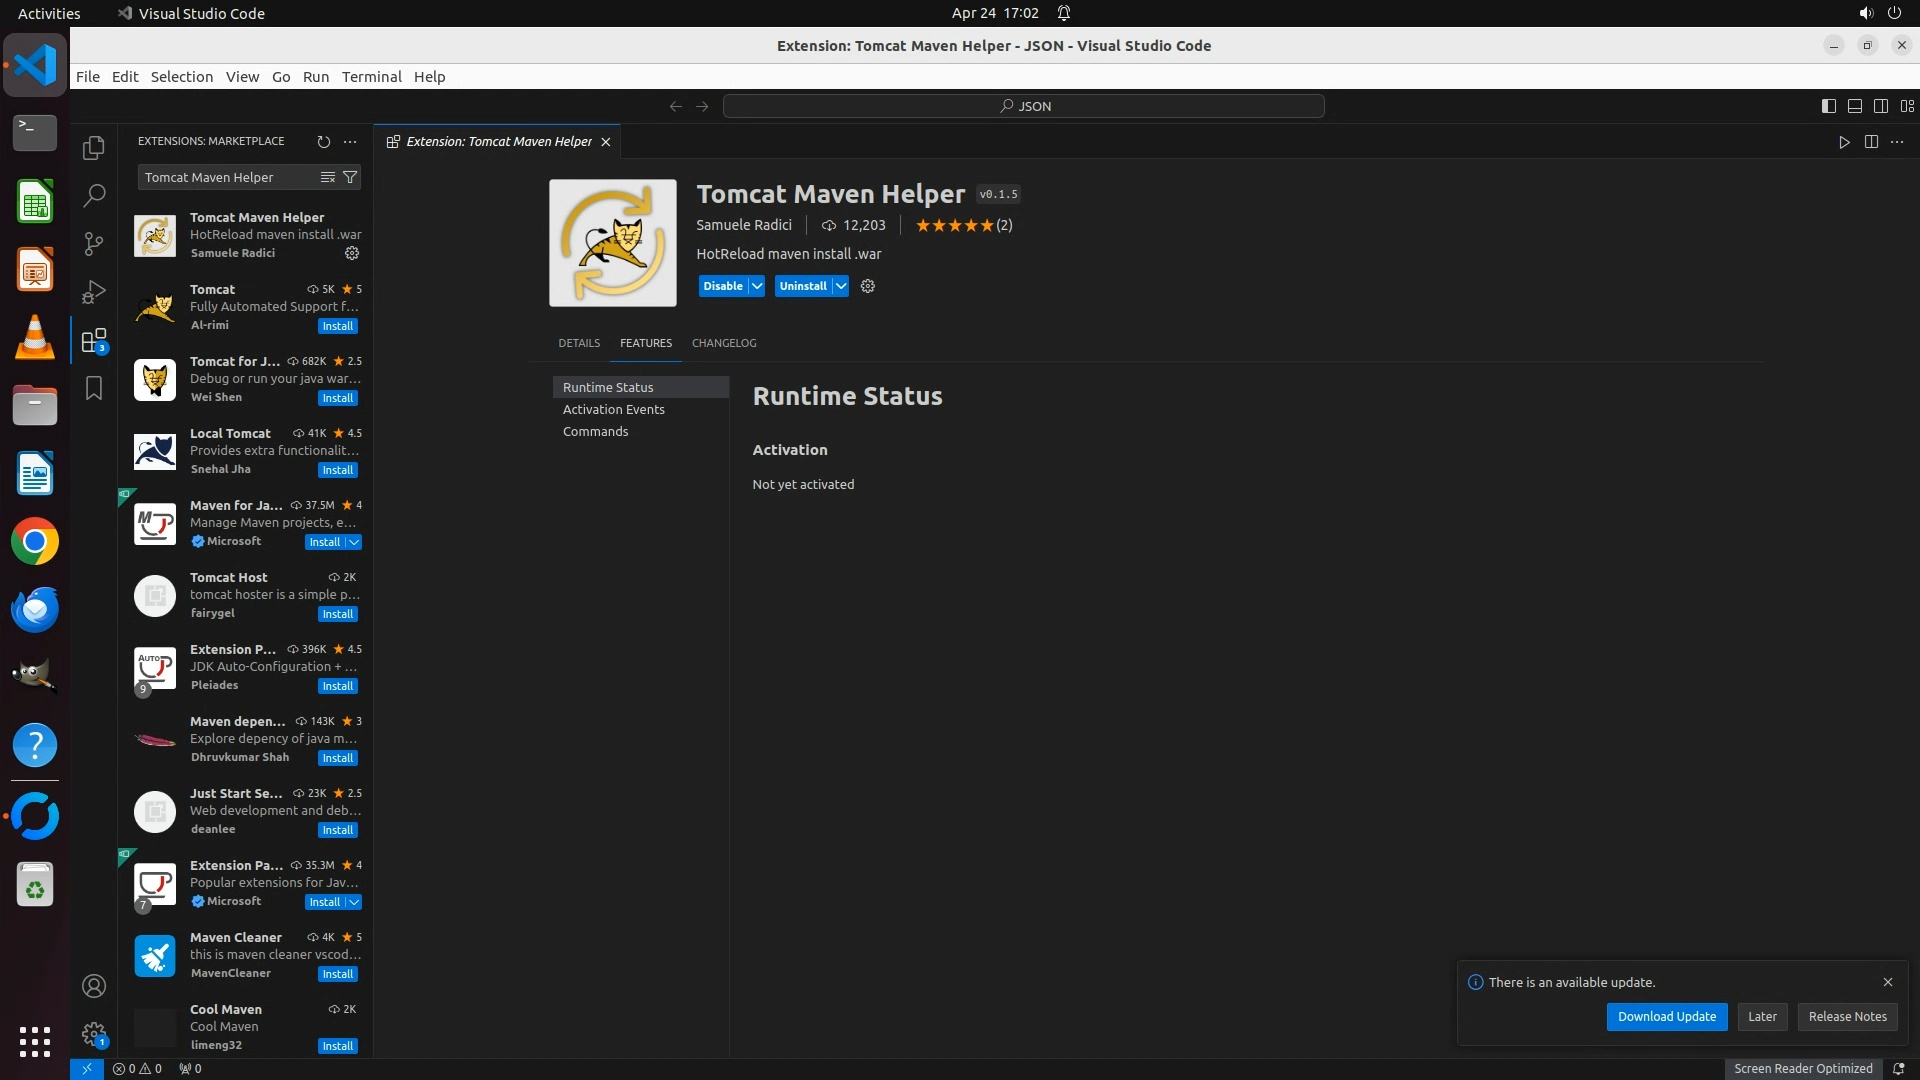
Task: Open the Terminal menu
Action: (371, 77)
